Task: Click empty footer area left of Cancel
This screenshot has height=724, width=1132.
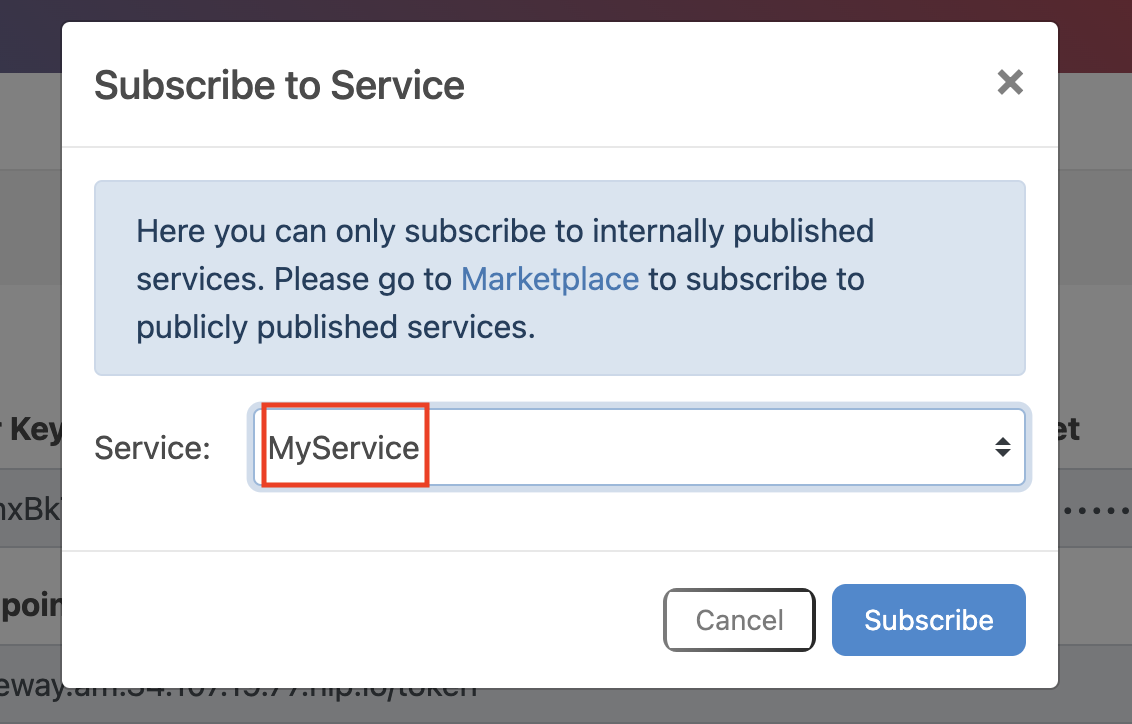Action: [x=360, y=620]
